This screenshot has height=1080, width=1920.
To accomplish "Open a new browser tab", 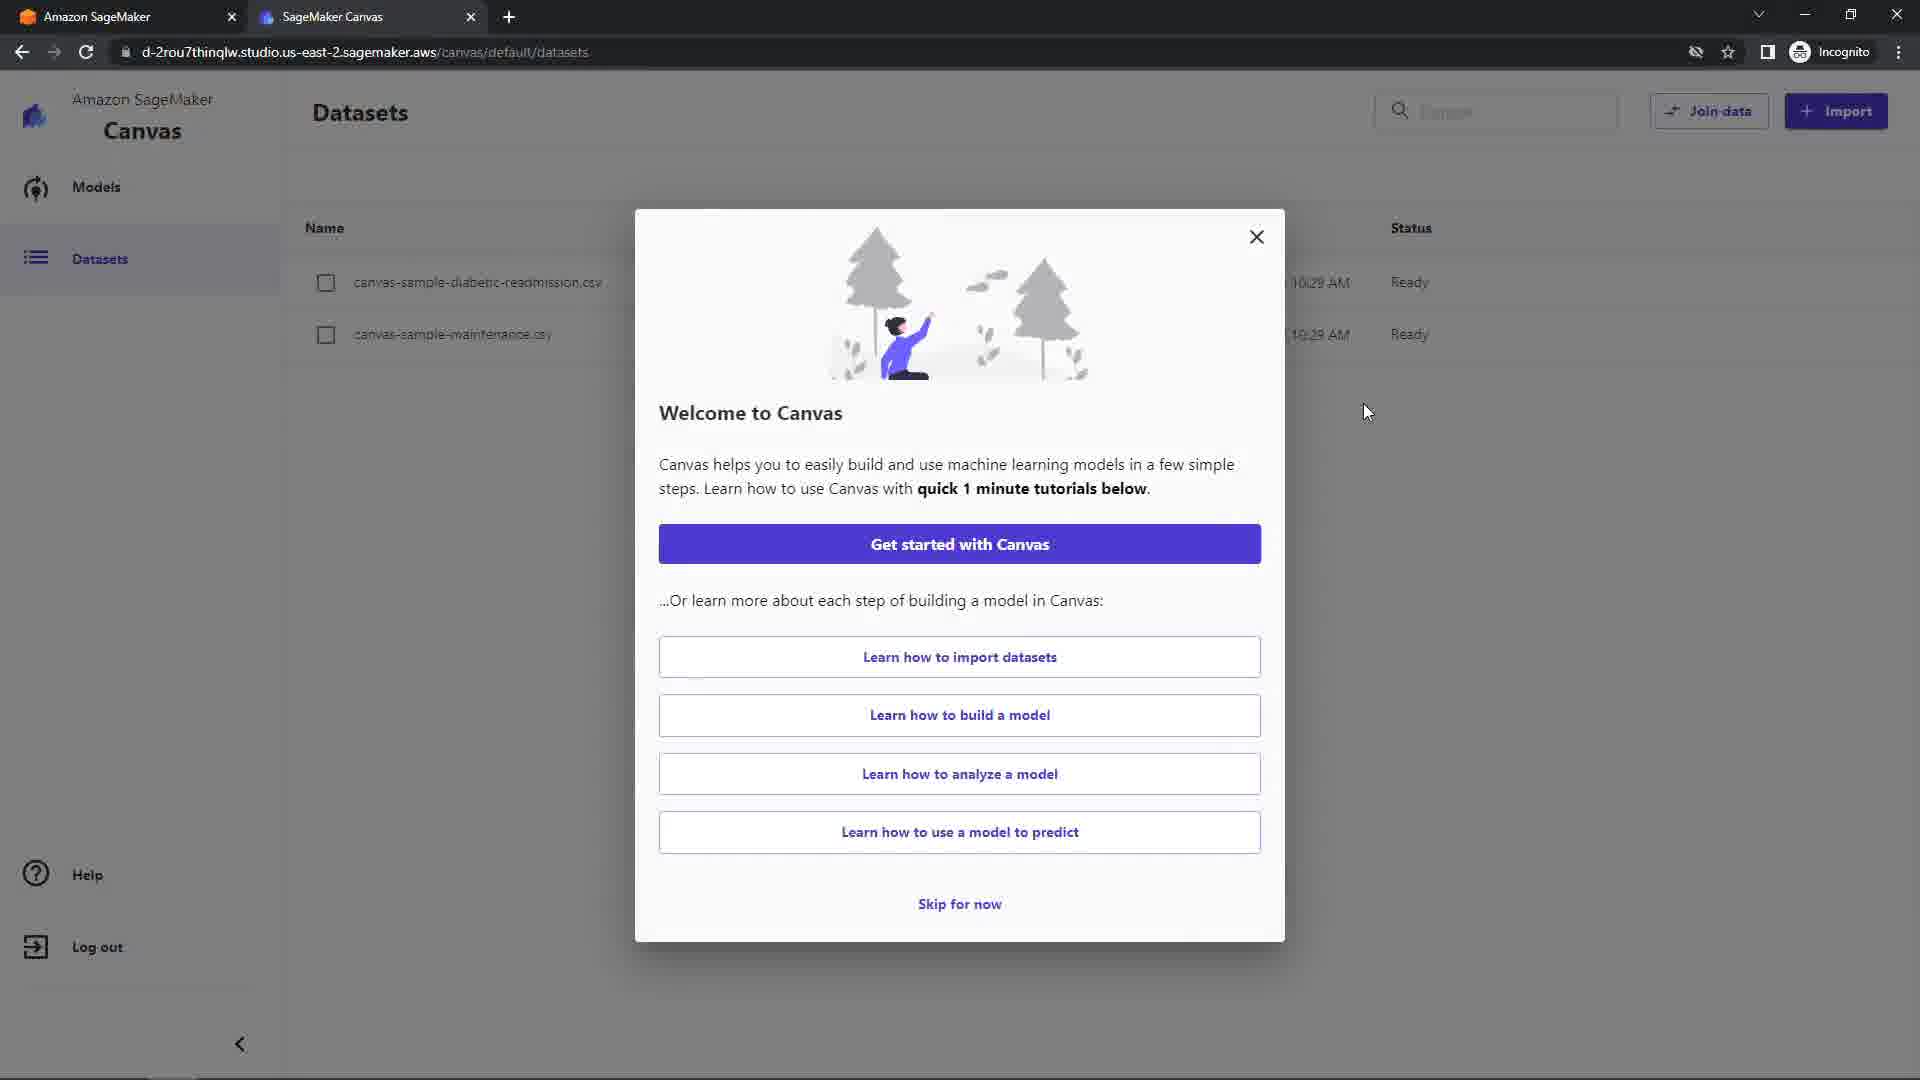I will [x=509, y=17].
